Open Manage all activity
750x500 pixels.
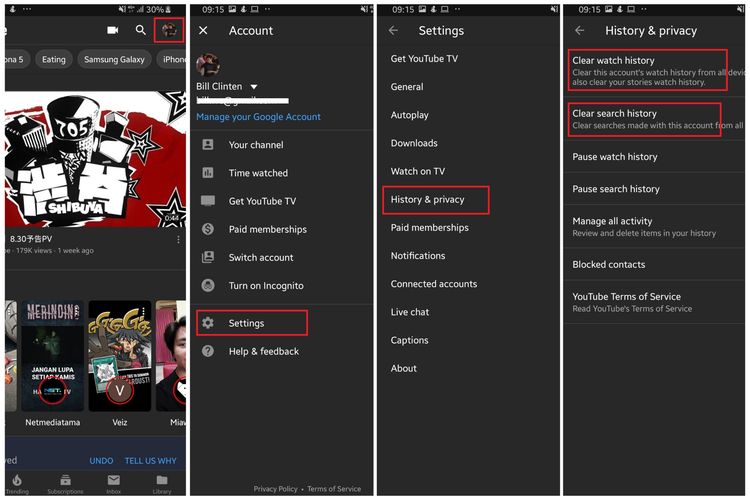pyautogui.click(x=654, y=227)
